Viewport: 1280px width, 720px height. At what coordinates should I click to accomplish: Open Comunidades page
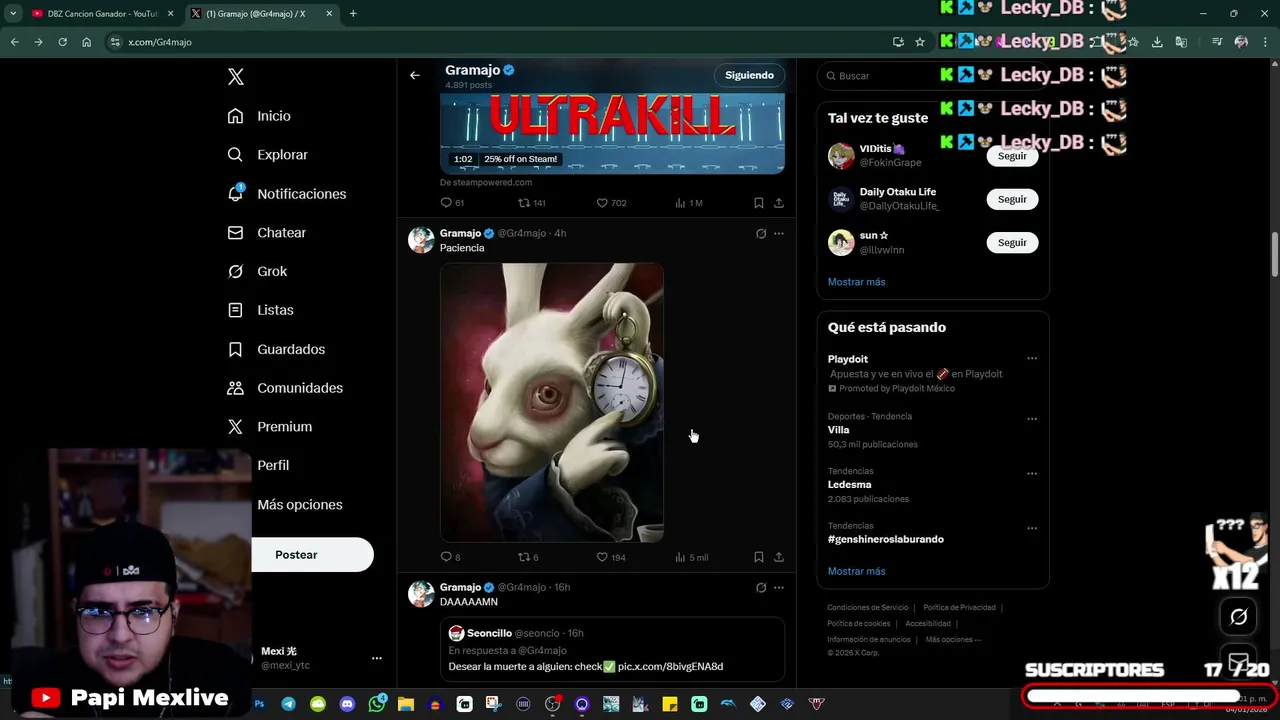click(285, 388)
